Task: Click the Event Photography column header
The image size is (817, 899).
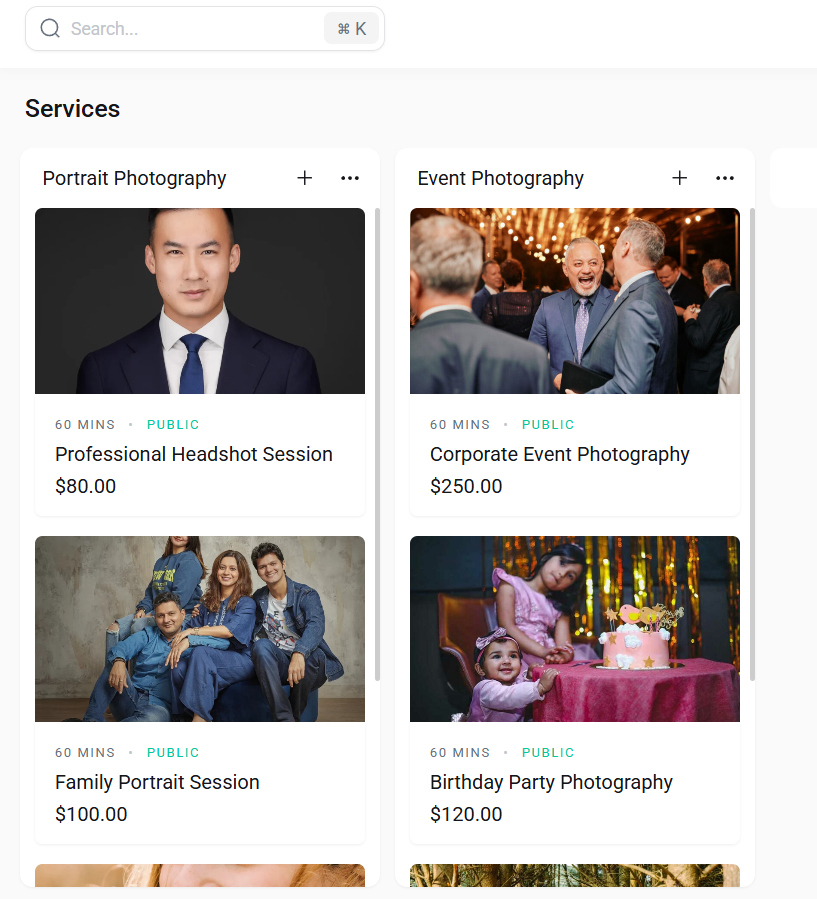Action: [501, 178]
